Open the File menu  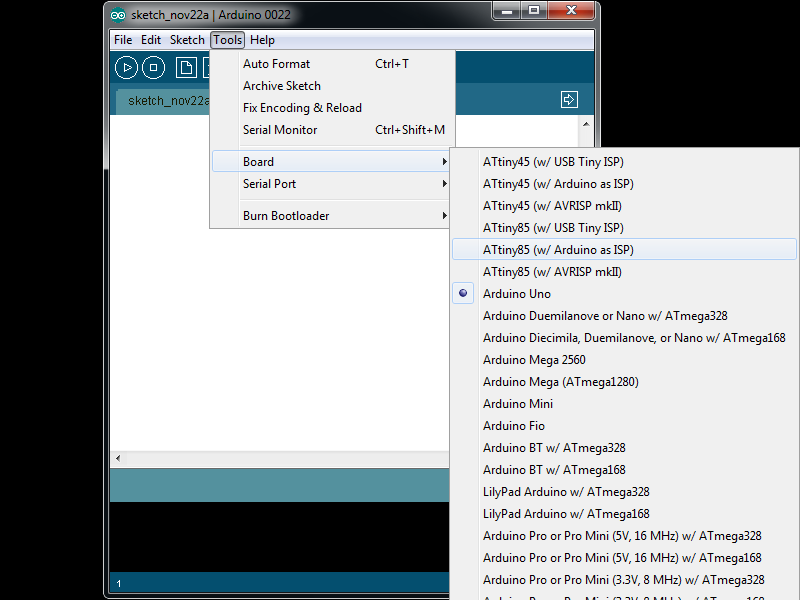click(123, 40)
